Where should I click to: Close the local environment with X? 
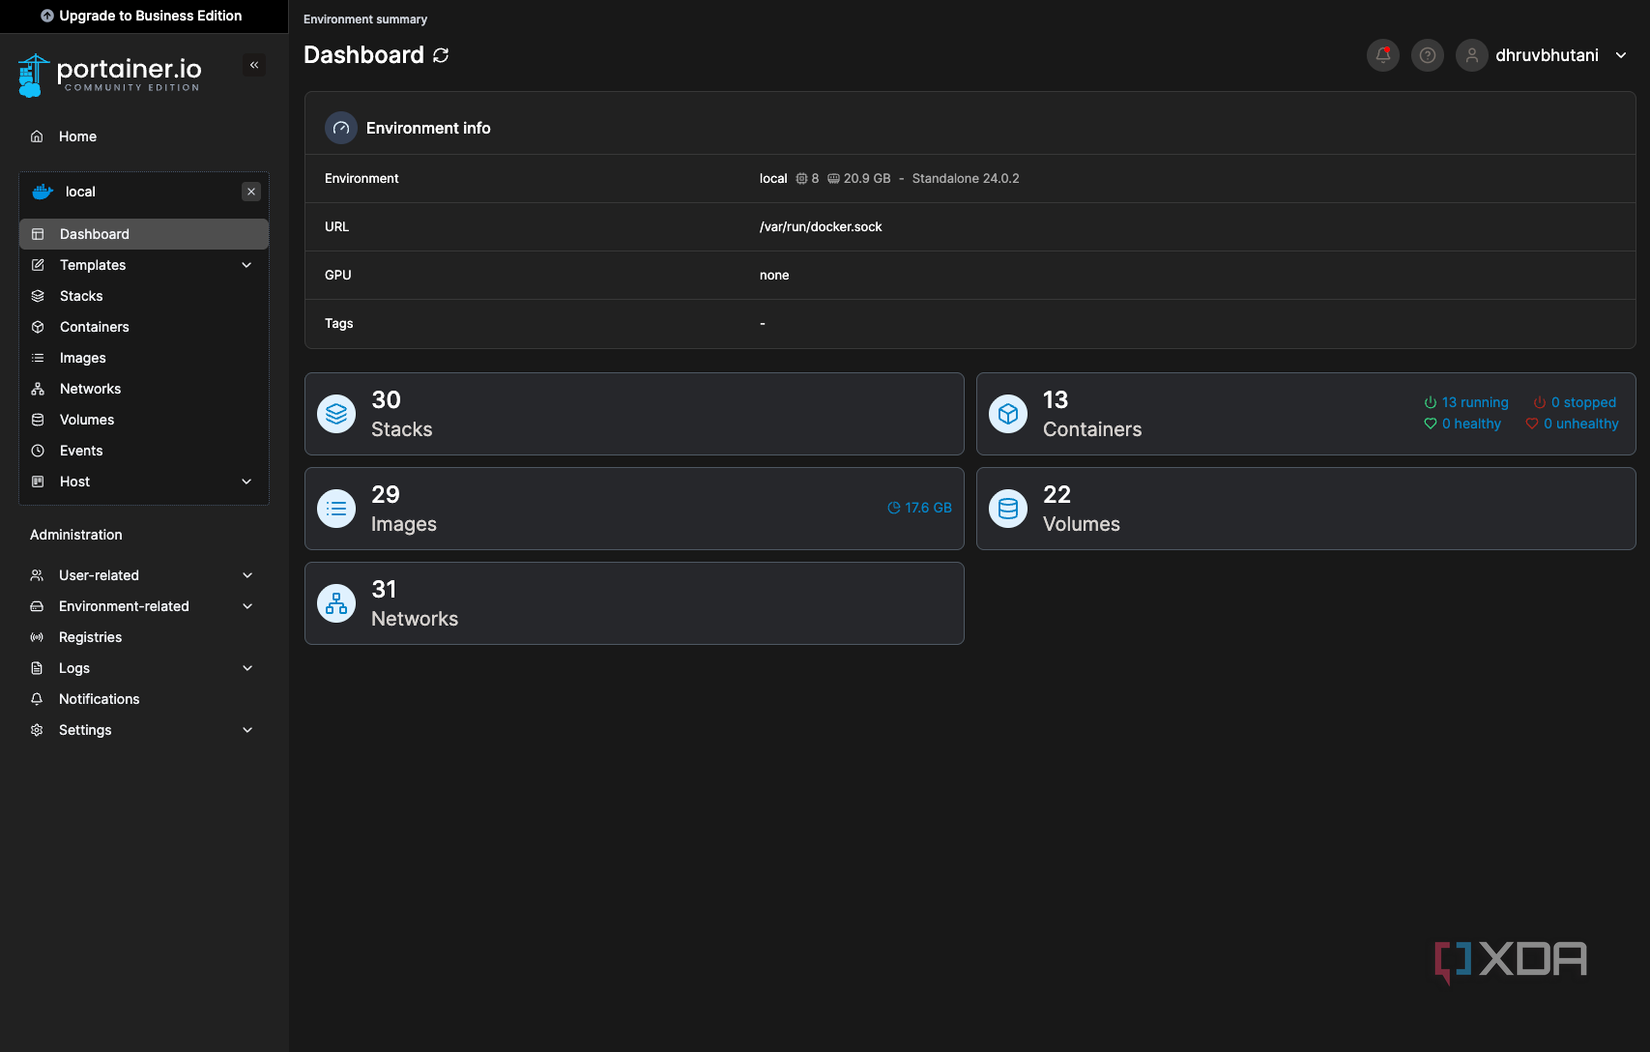[x=251, y=192]
